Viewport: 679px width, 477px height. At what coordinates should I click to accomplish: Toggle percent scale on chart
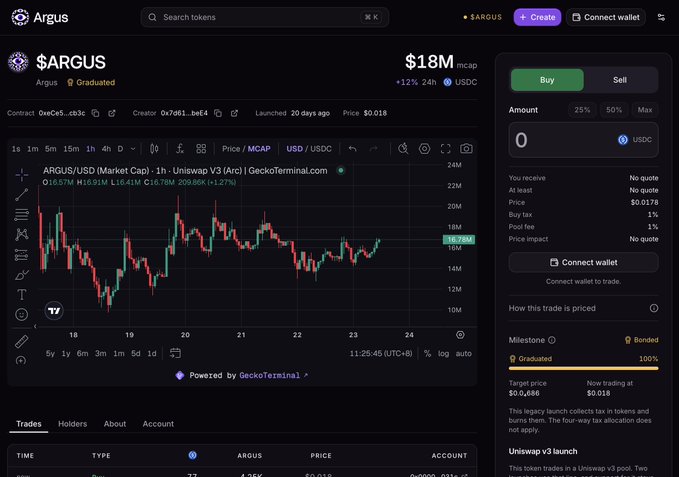pyautogui.click(x=427, y=354)
